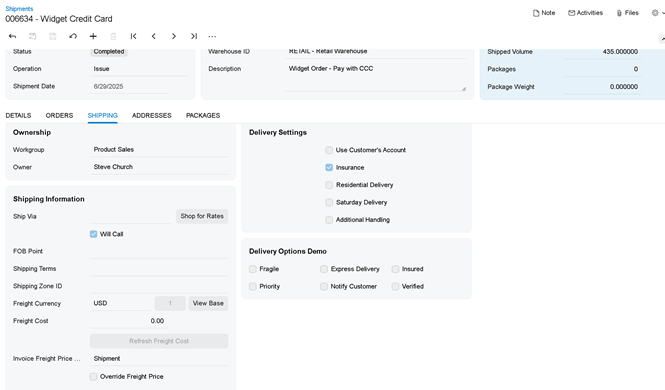
Task: Click the Shop for Rates button
Action: click(202, 216)
